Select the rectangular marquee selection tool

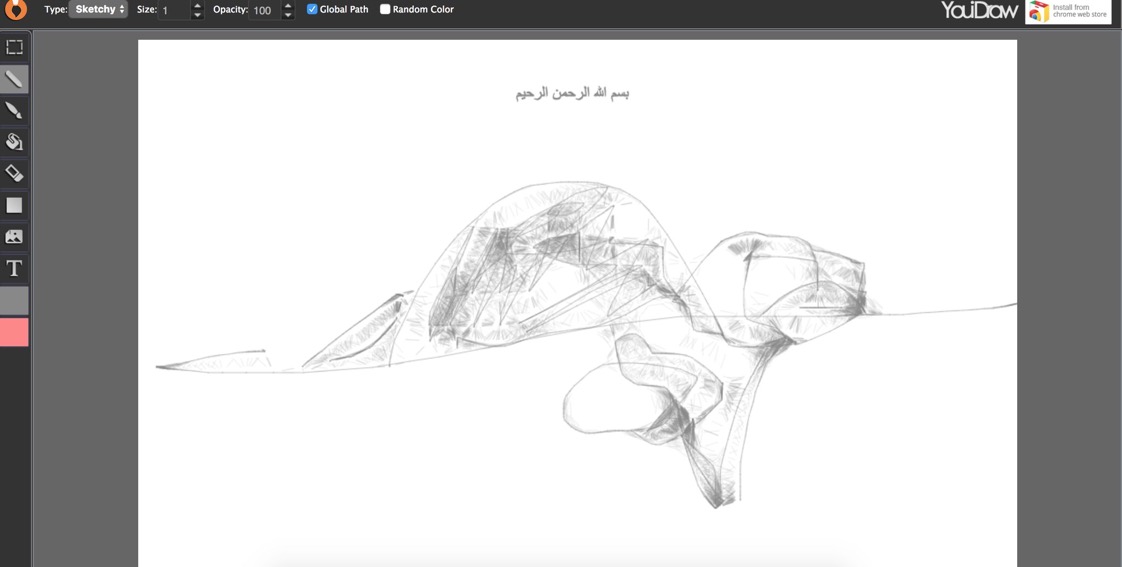point(14,47)
